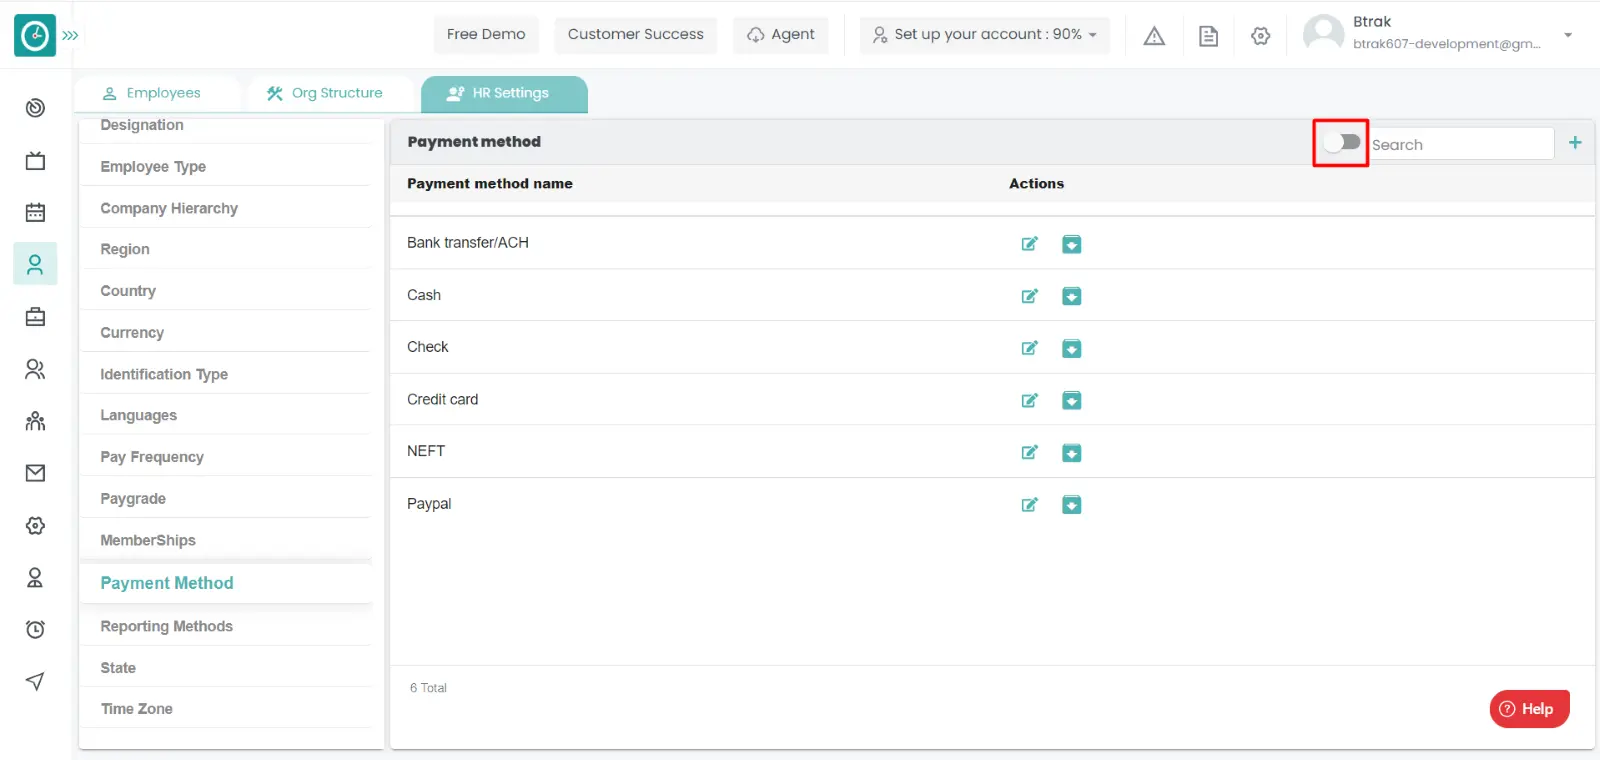This screenshot has width=1600, height=760.
Task: Archive the NEFT payment method
Action: pyautogui.click(x=1071, y=453)
